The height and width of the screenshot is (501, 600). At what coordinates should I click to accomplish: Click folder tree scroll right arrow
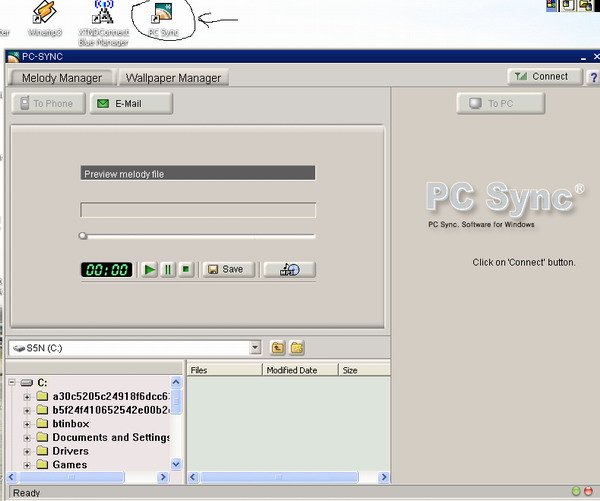[163, 477]
